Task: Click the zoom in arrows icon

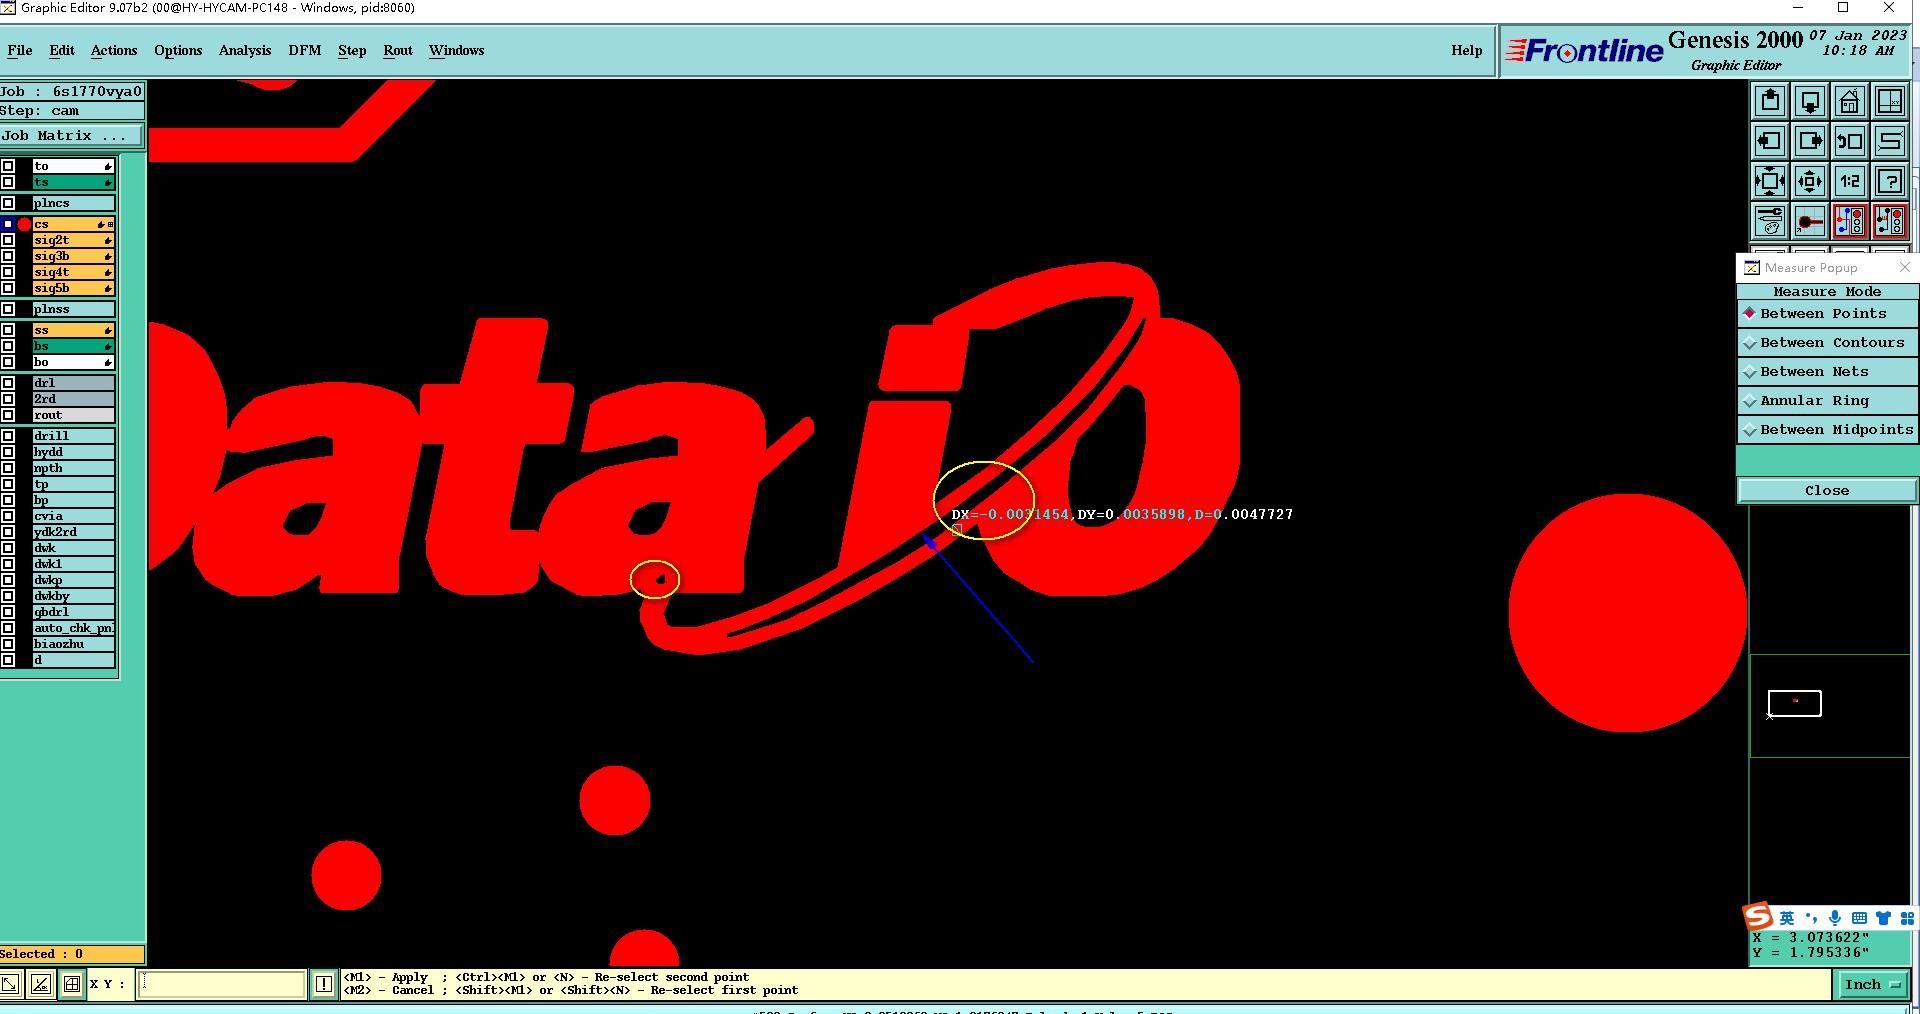Action: (1770, 181)
